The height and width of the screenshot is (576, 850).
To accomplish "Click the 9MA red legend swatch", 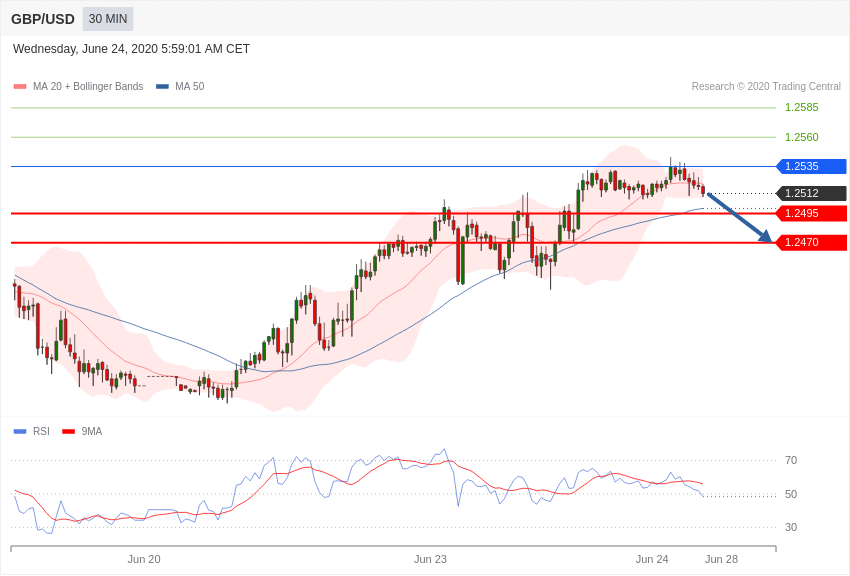I will 69,432.
